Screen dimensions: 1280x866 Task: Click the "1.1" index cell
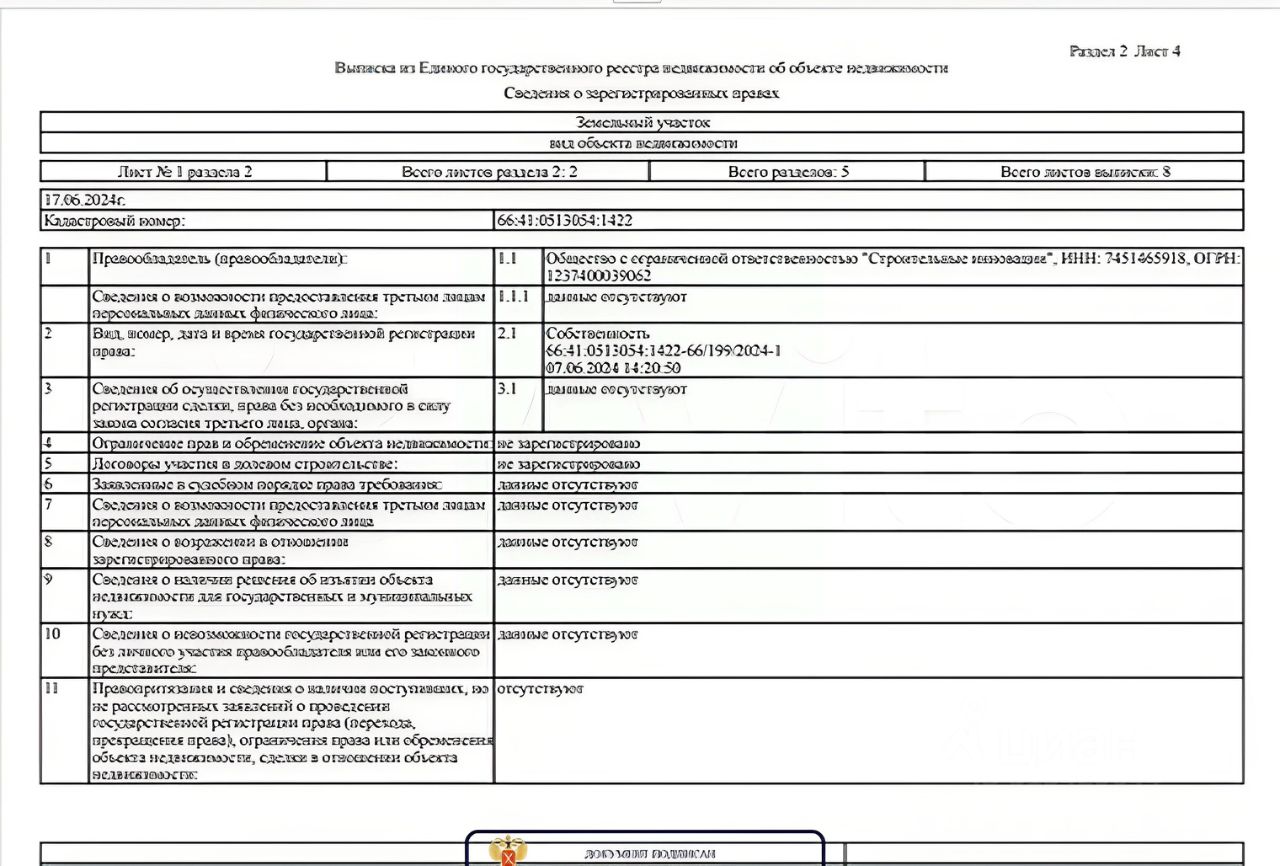[x=518, y=267]
